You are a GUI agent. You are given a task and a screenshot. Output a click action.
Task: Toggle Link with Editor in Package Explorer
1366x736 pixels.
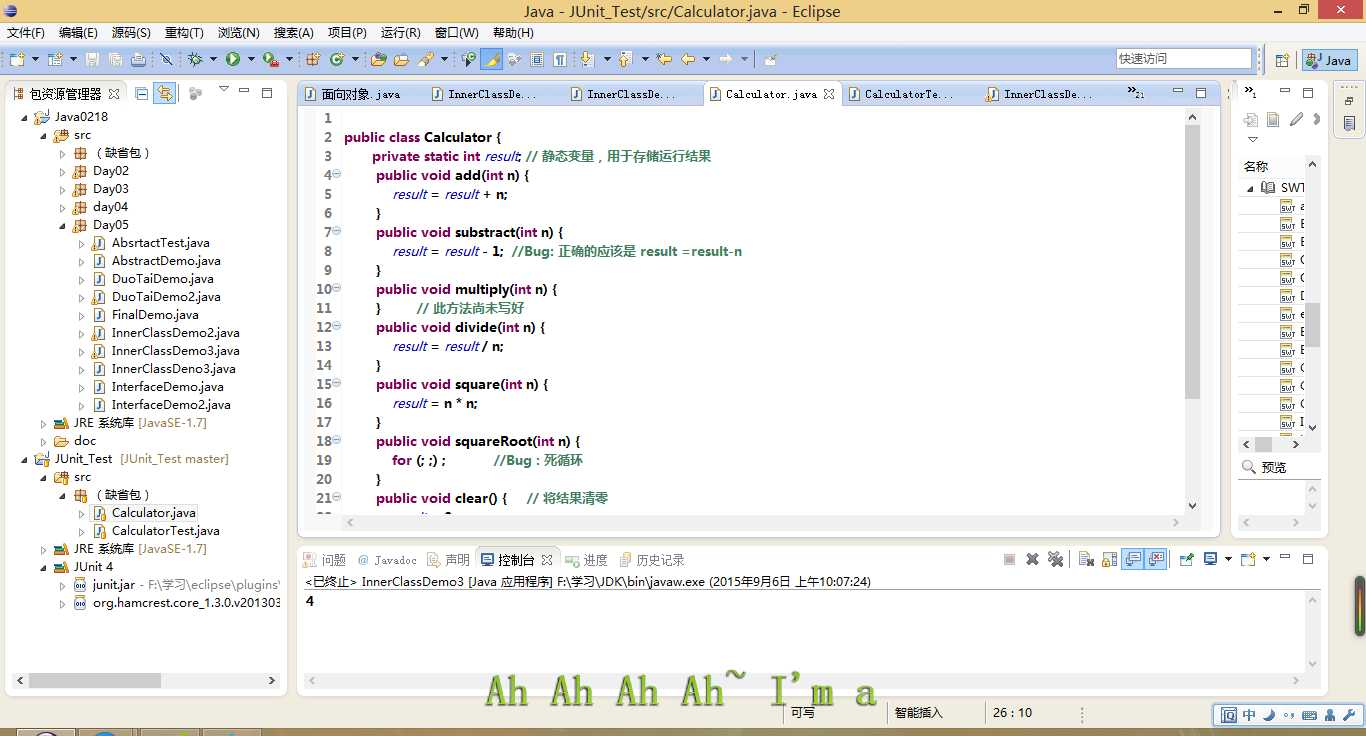click(x=165, y=93)
